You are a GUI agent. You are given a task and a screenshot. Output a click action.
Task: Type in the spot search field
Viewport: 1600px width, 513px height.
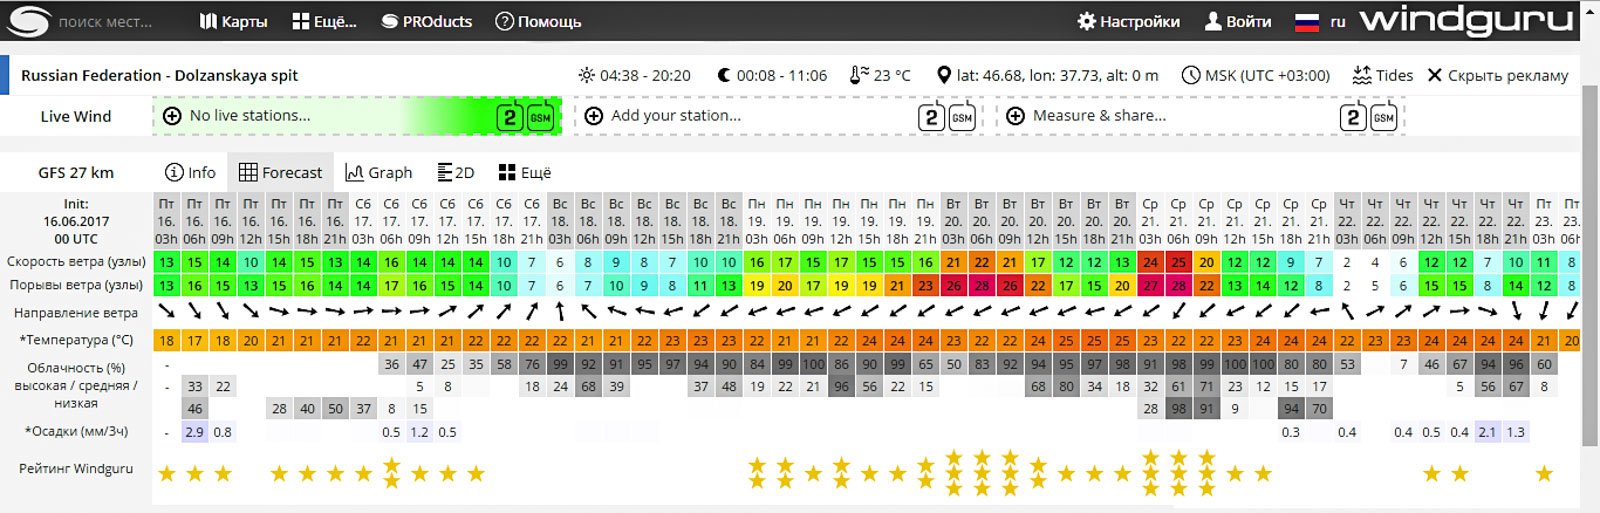point(110,22)
